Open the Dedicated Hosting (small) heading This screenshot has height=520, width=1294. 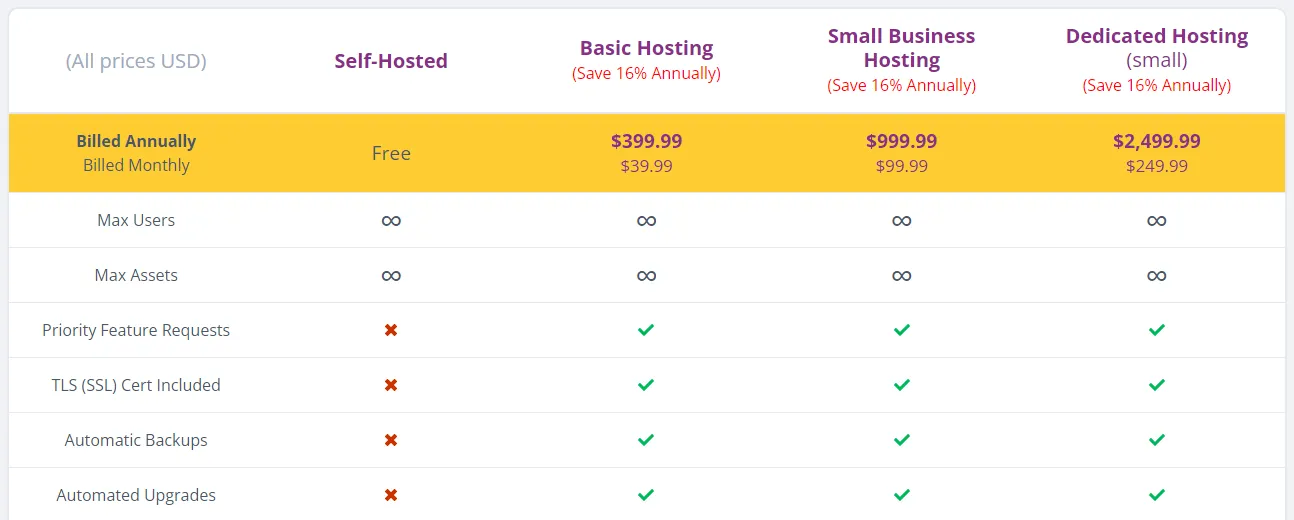pyautogui.click(x=1157, y=48)
